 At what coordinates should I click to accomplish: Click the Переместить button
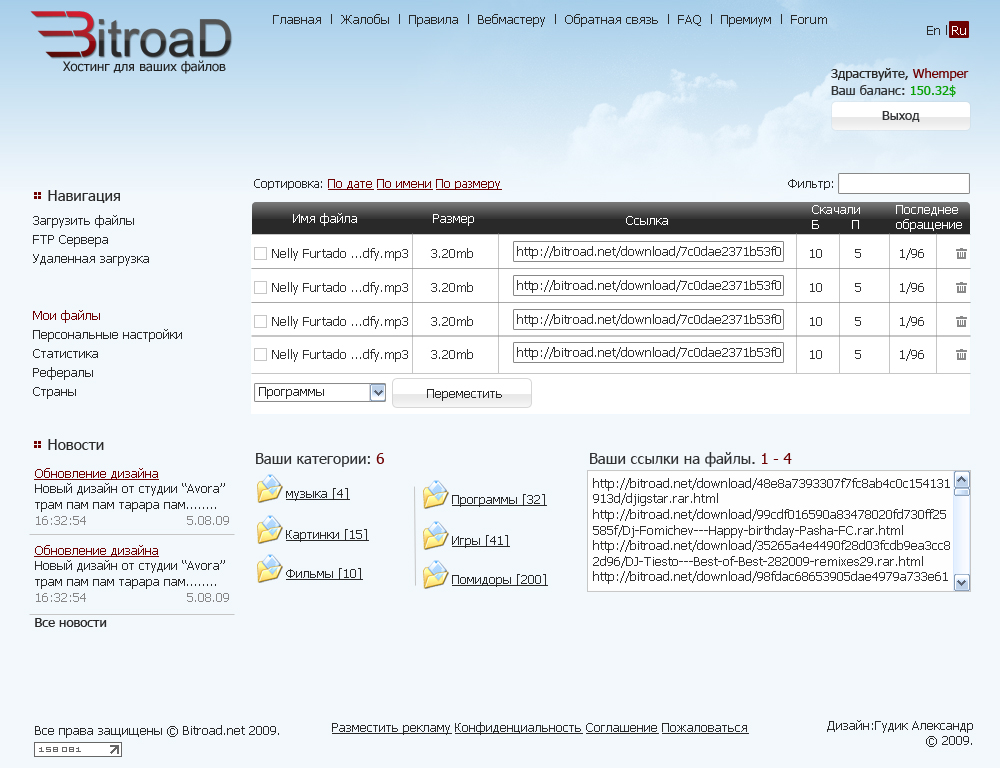[462, 393]
